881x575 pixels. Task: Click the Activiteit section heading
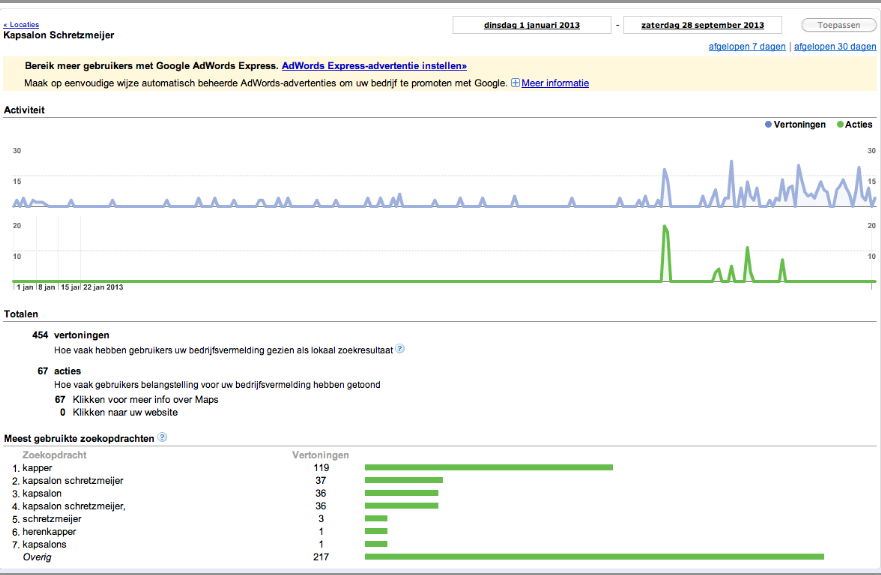tap(24, 110)
